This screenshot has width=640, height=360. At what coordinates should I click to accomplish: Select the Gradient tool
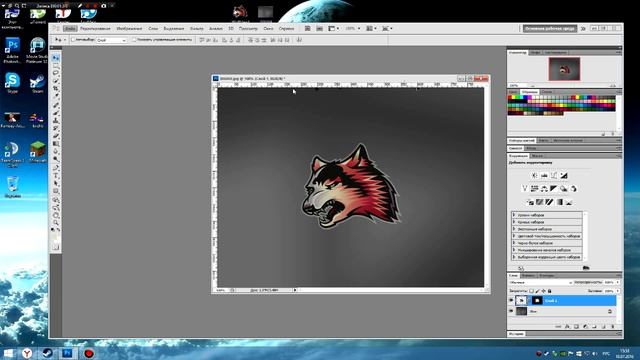click(56, 144)
